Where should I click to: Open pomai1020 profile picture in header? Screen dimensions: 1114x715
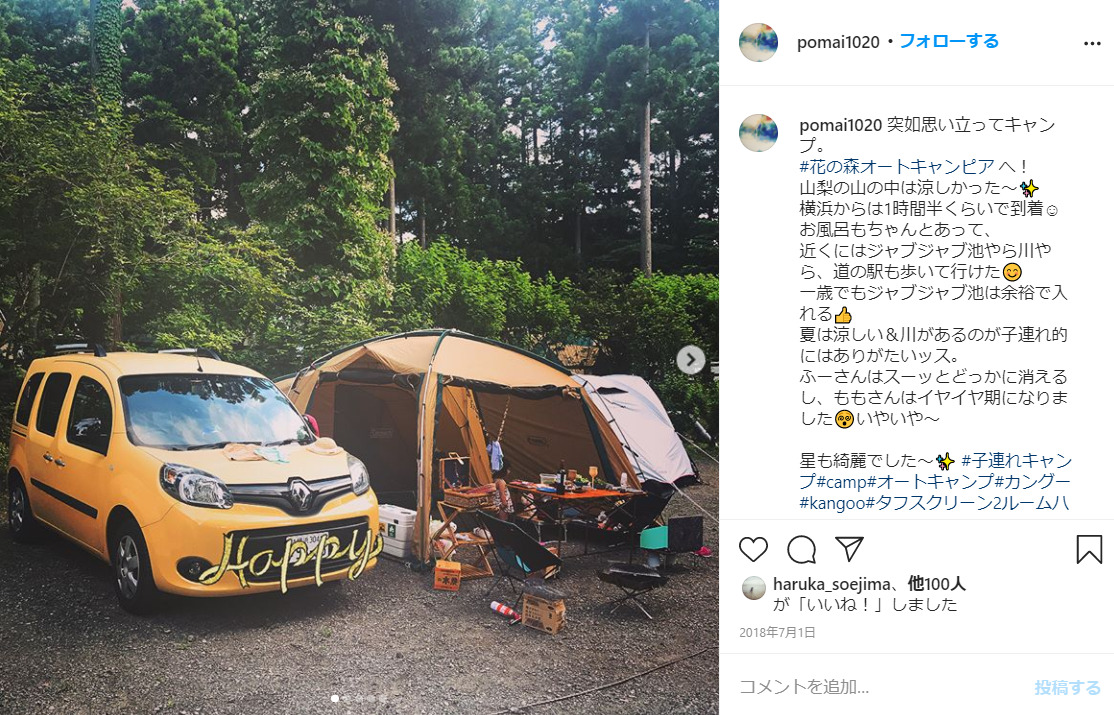point(758,43)
